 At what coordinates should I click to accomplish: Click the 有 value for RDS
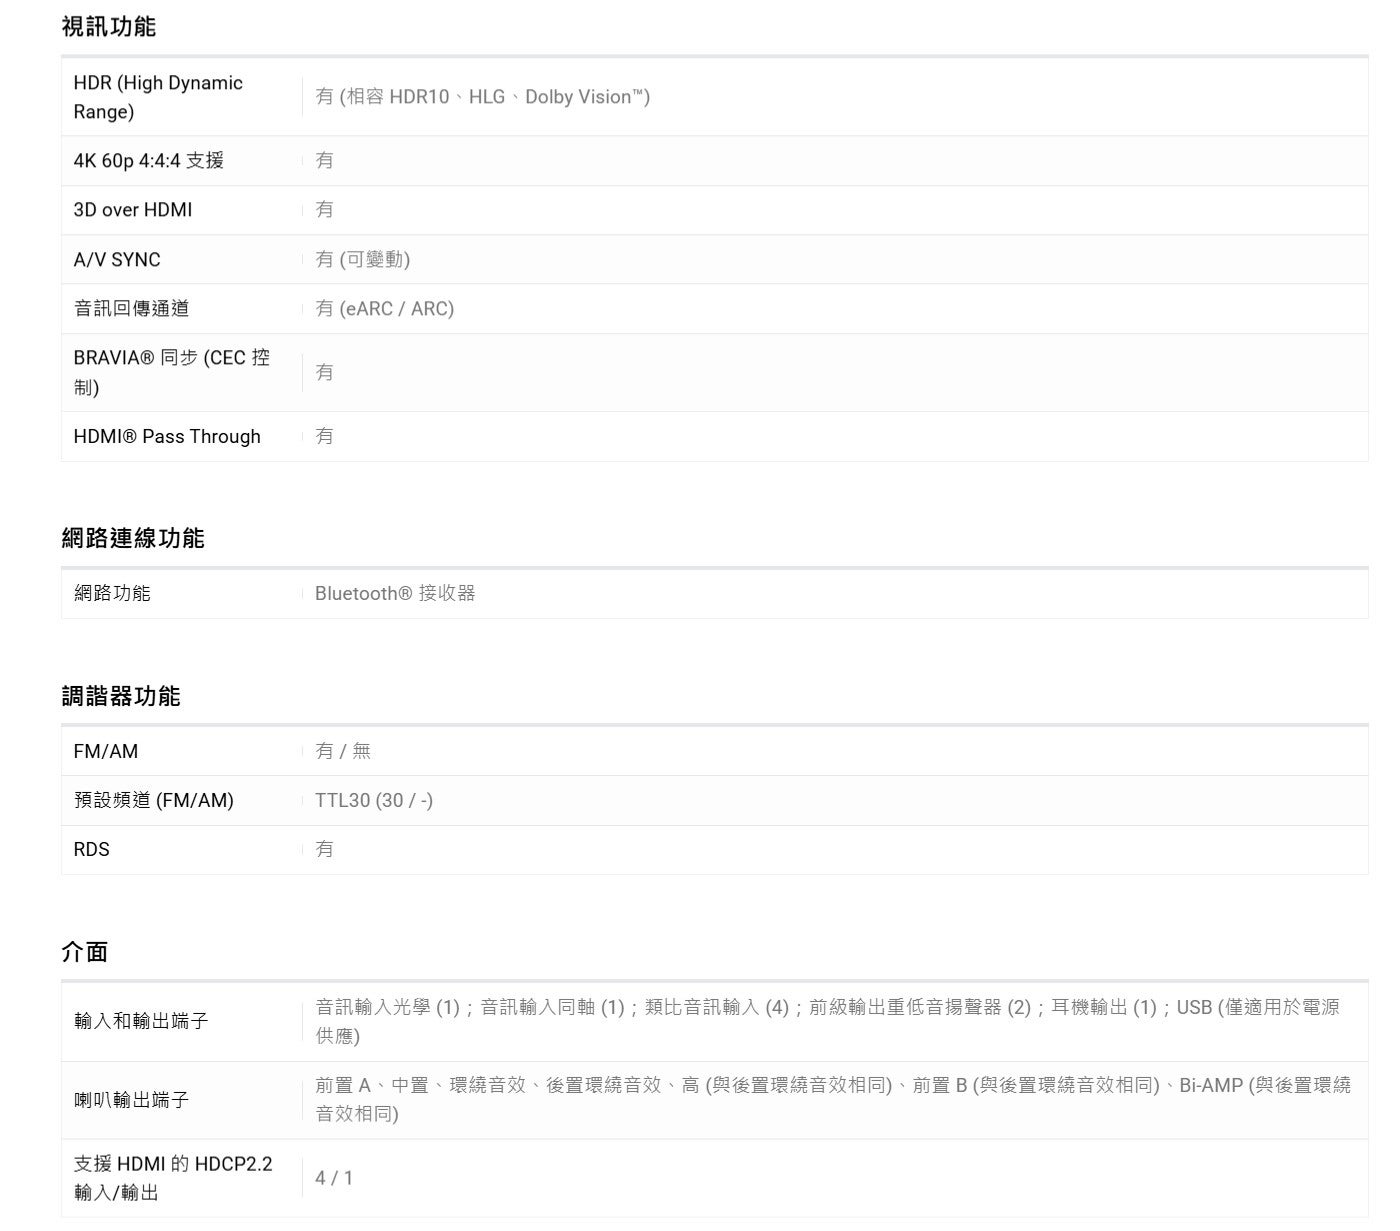324,849
